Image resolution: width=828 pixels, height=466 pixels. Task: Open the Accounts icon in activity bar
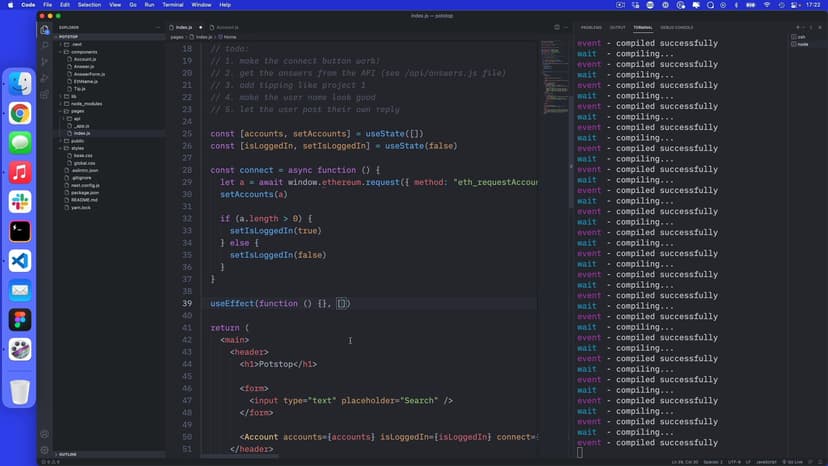point(45,434)
